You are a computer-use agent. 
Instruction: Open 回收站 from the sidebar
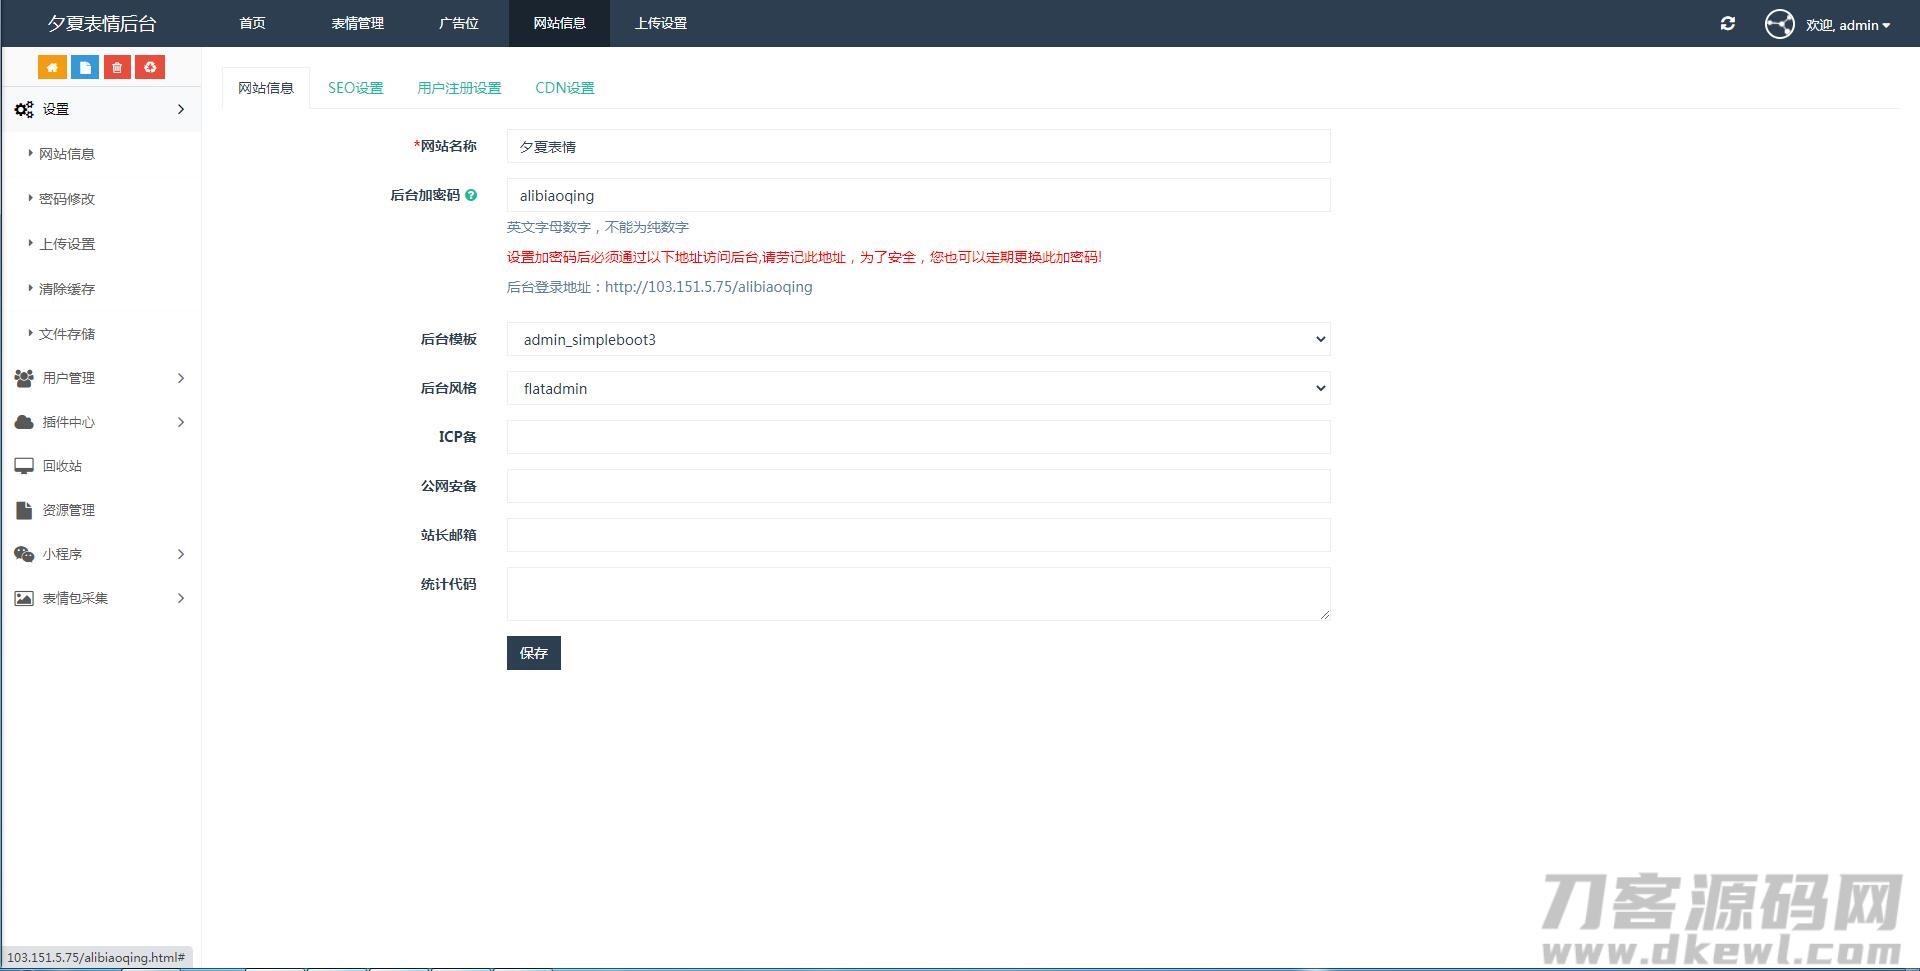click(62, 466)
